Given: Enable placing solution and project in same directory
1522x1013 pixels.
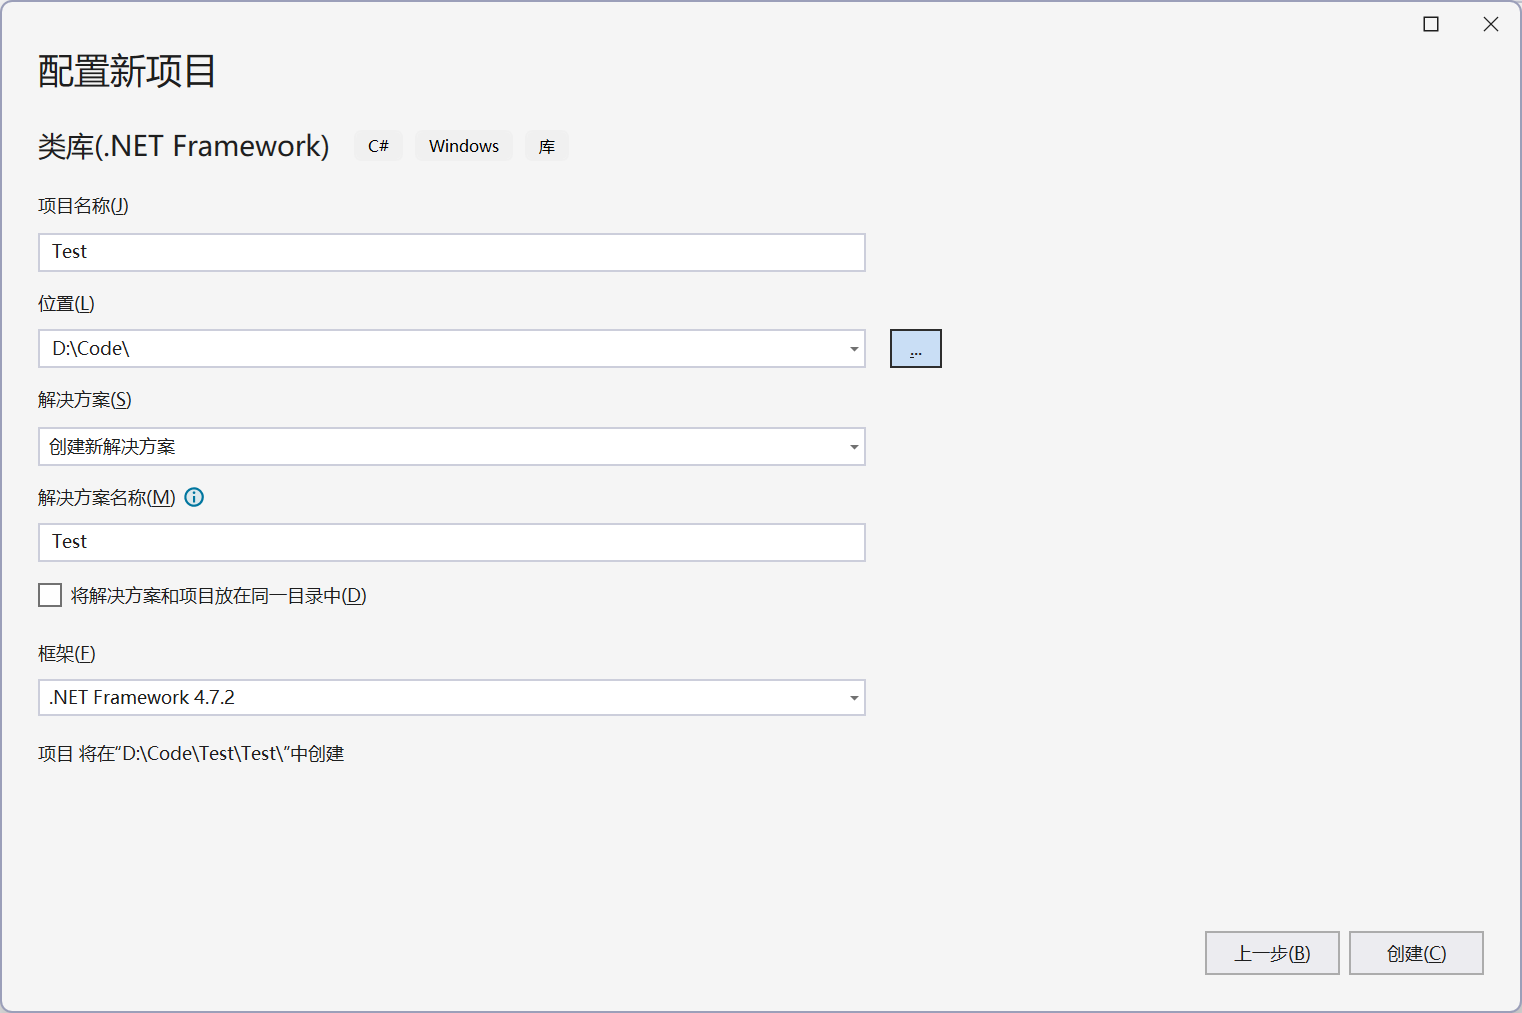Looking at the screenshot, I should 50,596.
